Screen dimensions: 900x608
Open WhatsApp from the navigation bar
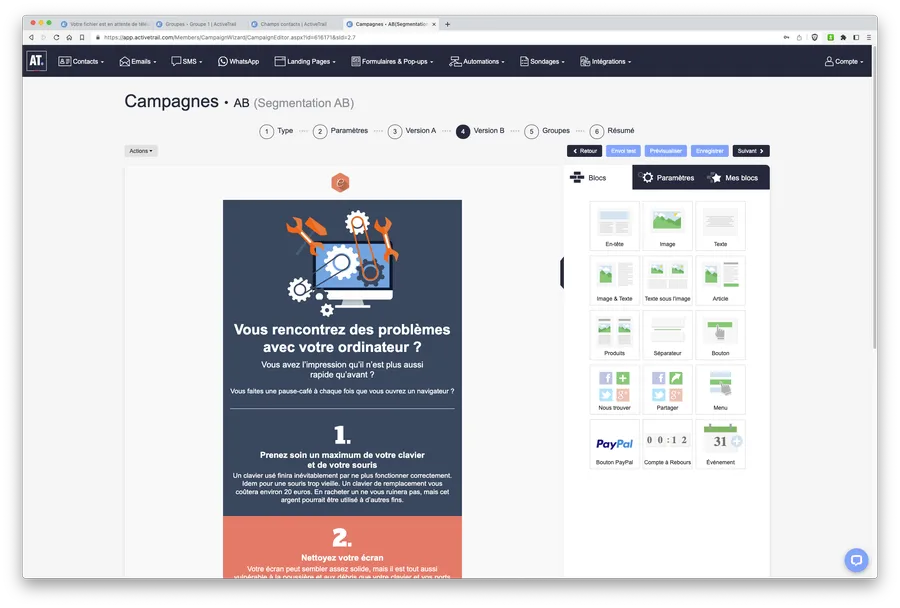238,61
